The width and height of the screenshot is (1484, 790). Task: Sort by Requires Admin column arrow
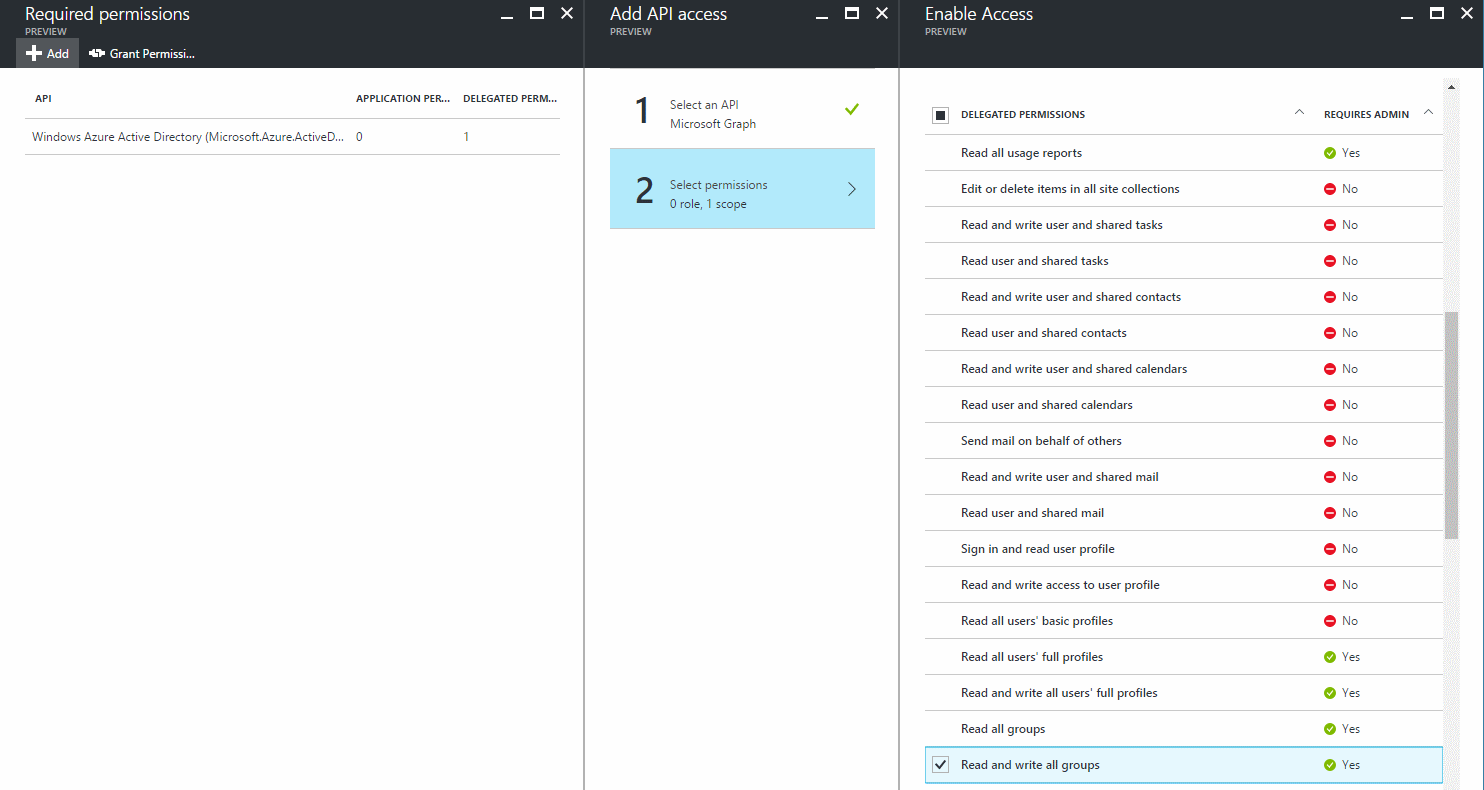pyautogui.click(x=1428, y=113)
